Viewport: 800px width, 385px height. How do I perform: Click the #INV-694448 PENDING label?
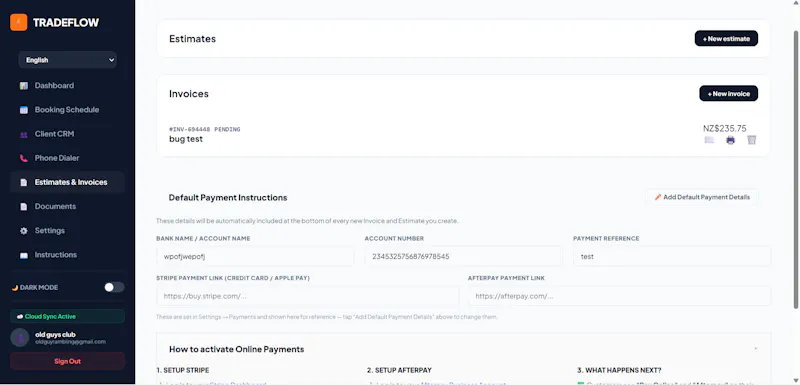[x=205, y=130]
